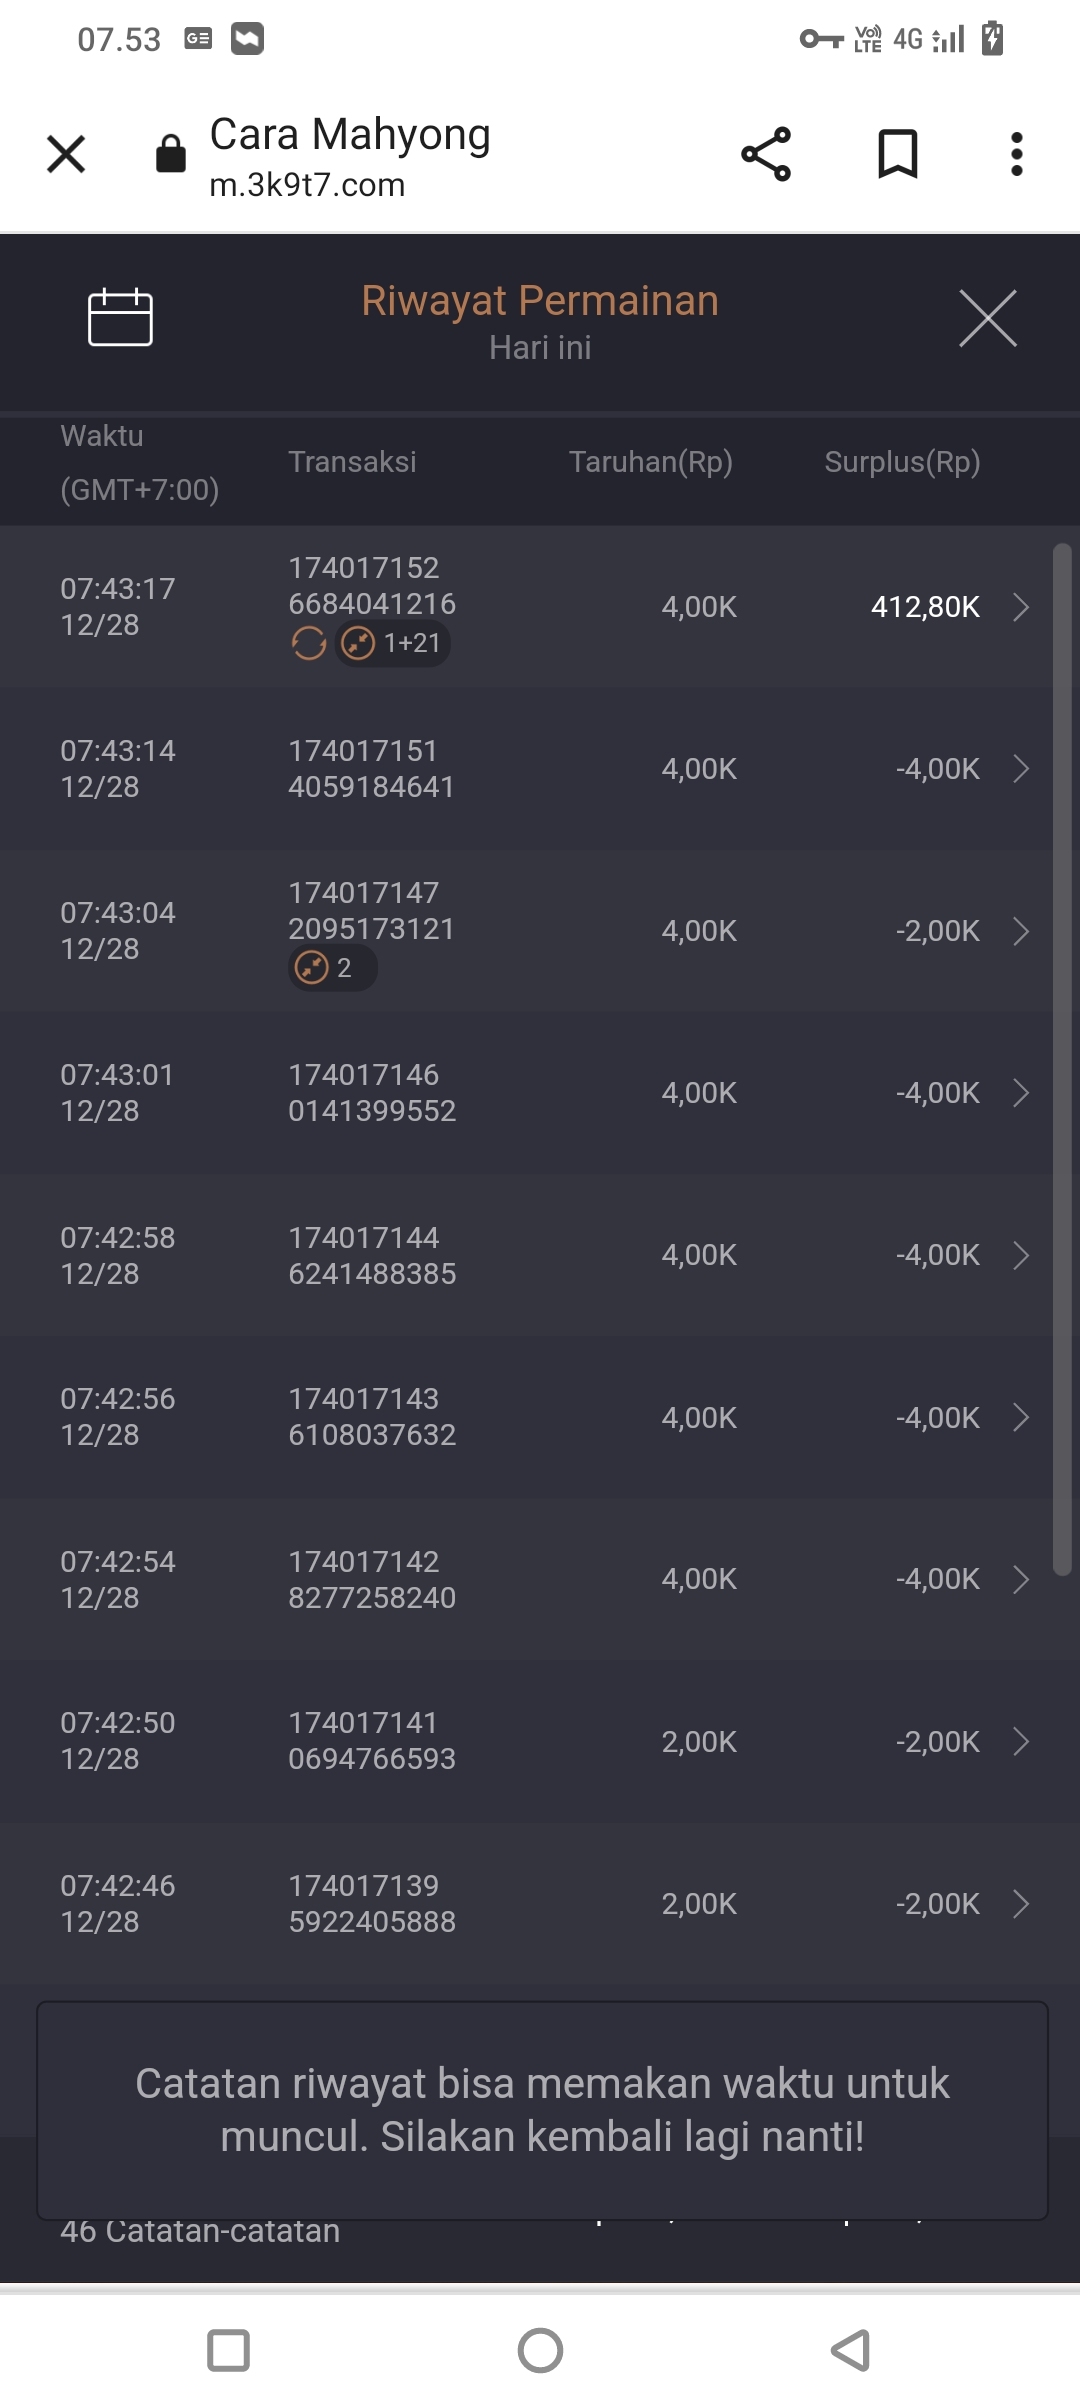Tap the lock icon beside the site URL
Viewport: 1080px width, 2408px height.
[x=171, y=155]
